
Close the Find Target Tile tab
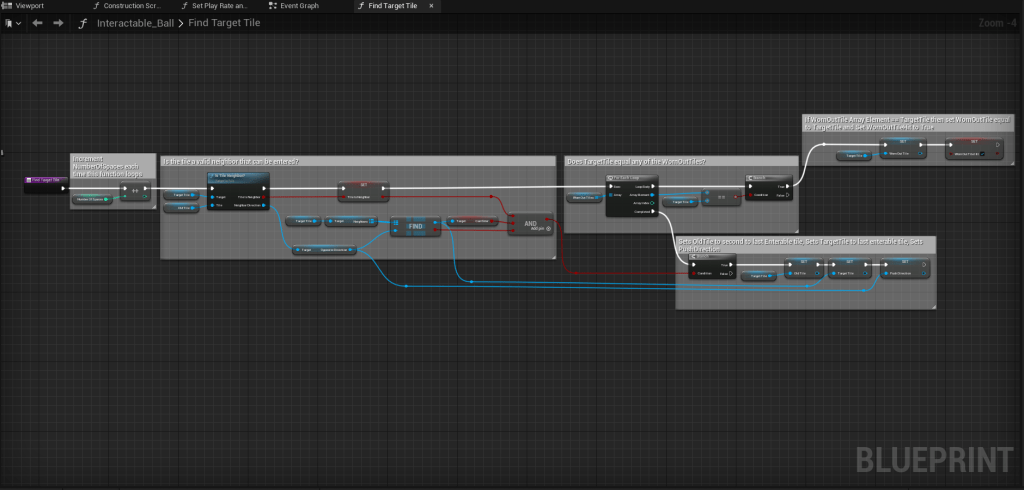(x=431, y=6)
